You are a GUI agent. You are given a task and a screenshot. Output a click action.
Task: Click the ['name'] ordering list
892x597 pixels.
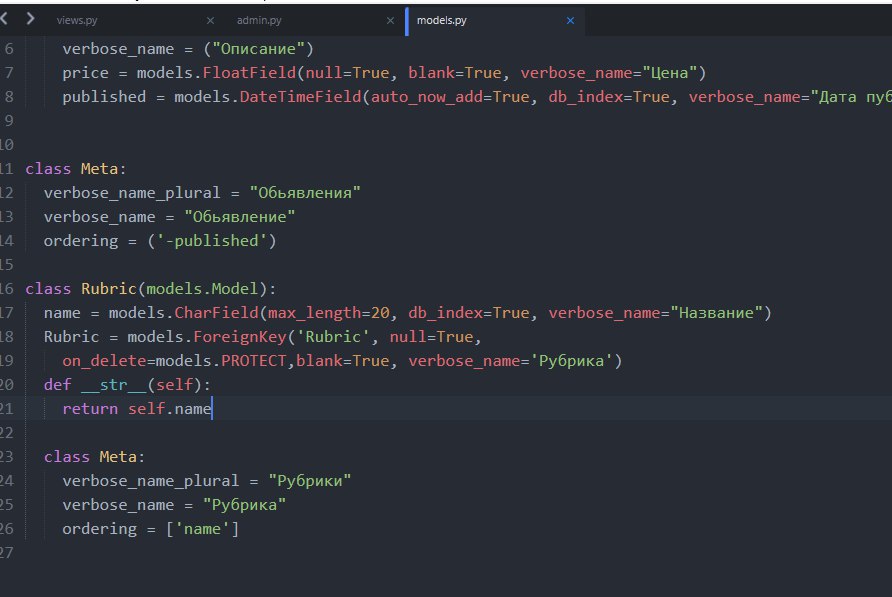pyautogui.click(x=202, y=529)
